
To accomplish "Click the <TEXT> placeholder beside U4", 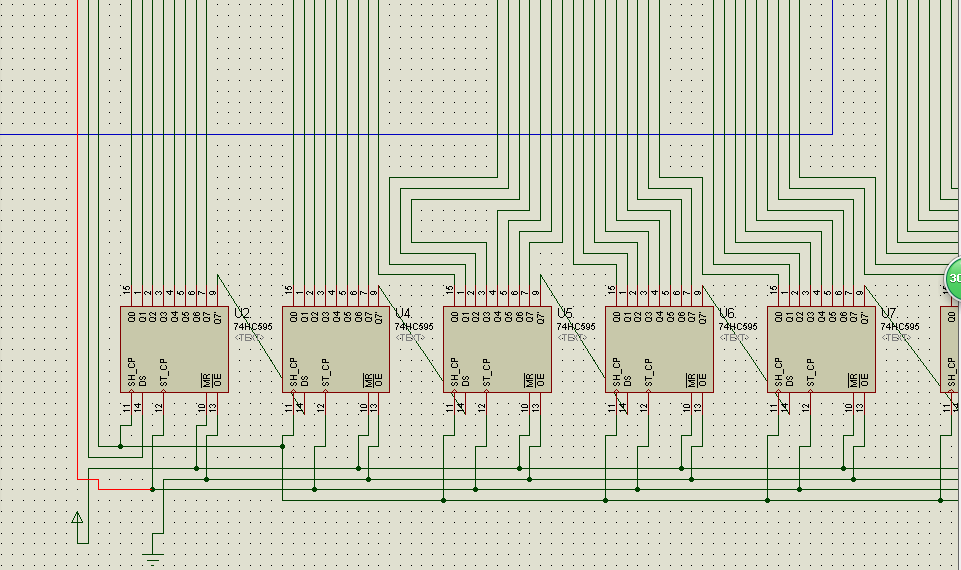I will pos(410,338).
